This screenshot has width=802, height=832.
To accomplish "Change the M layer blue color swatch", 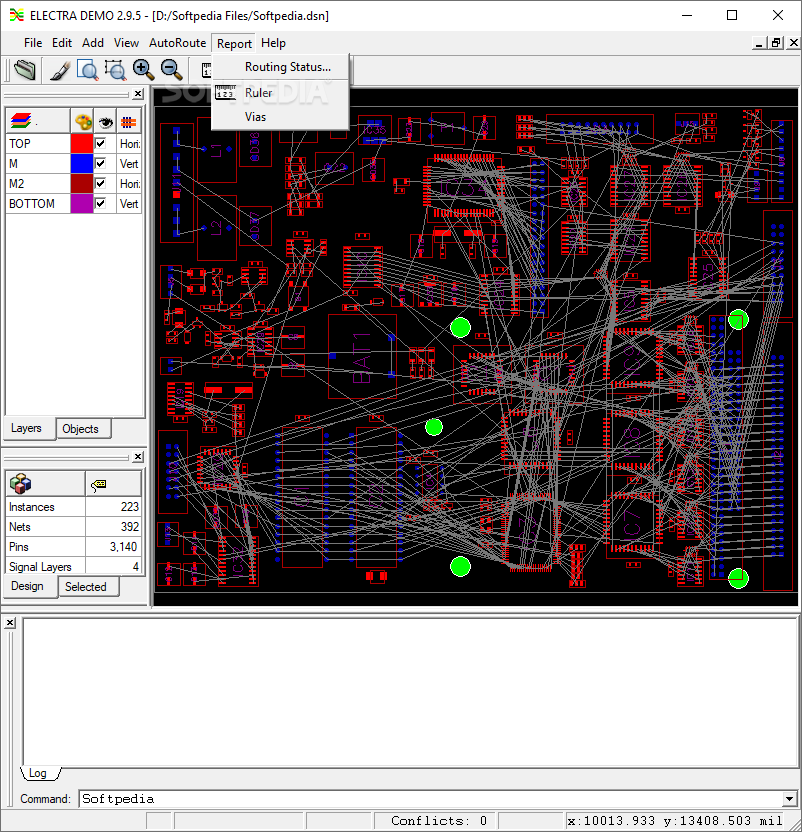I will (x=82, y=163).
